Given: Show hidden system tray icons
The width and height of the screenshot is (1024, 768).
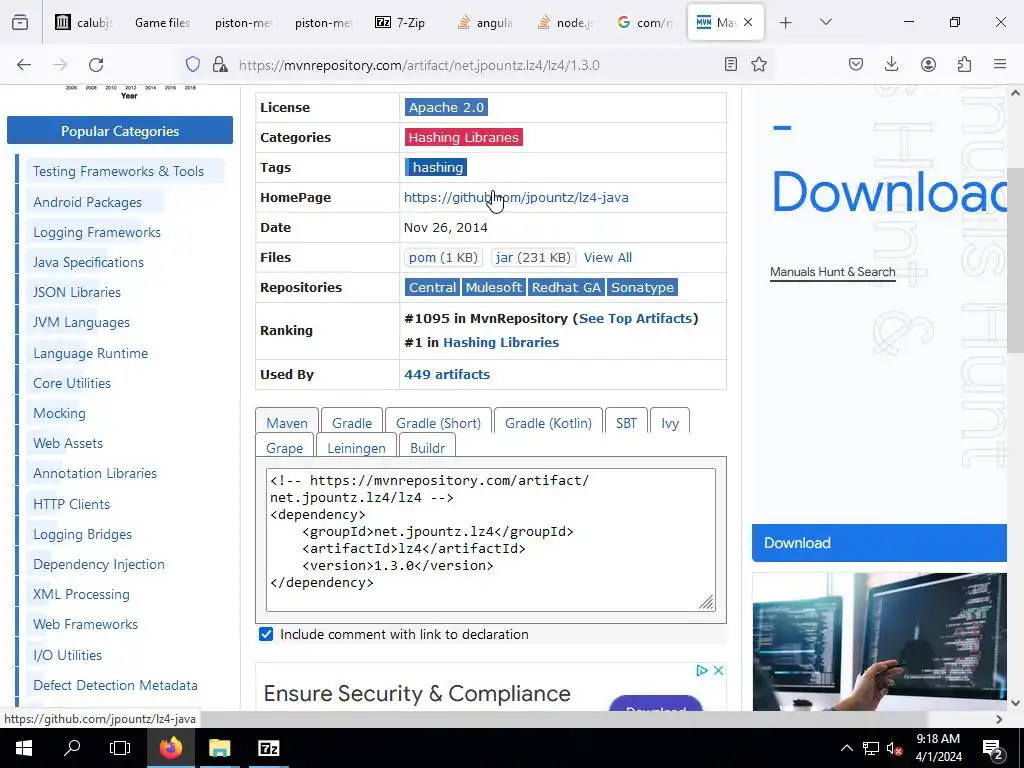Looking at the screenshot, I should (846, 748).
